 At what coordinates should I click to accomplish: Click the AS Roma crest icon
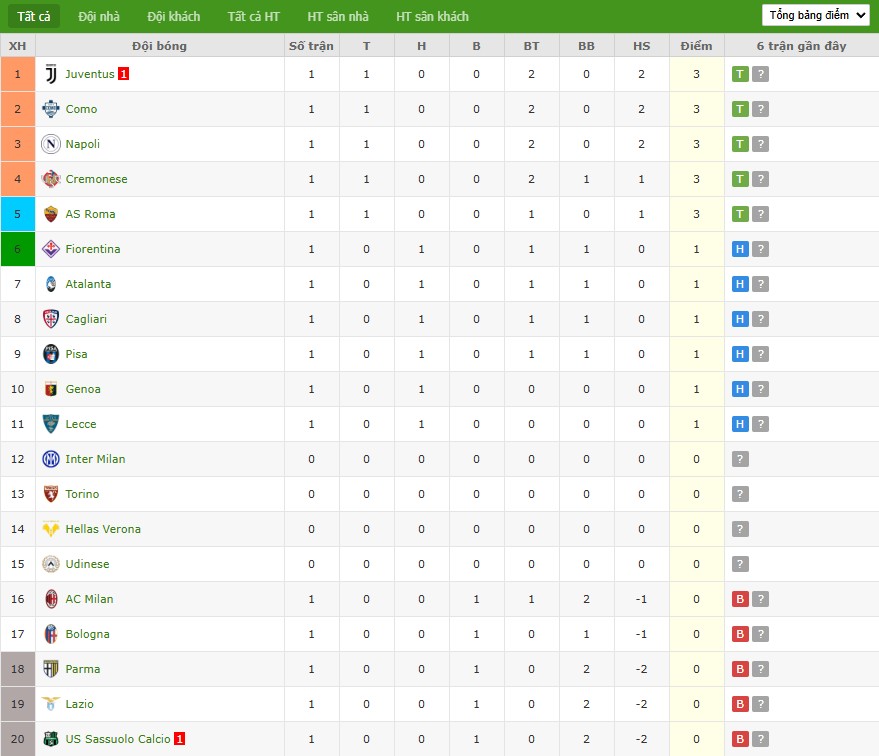tap(51, 214)
